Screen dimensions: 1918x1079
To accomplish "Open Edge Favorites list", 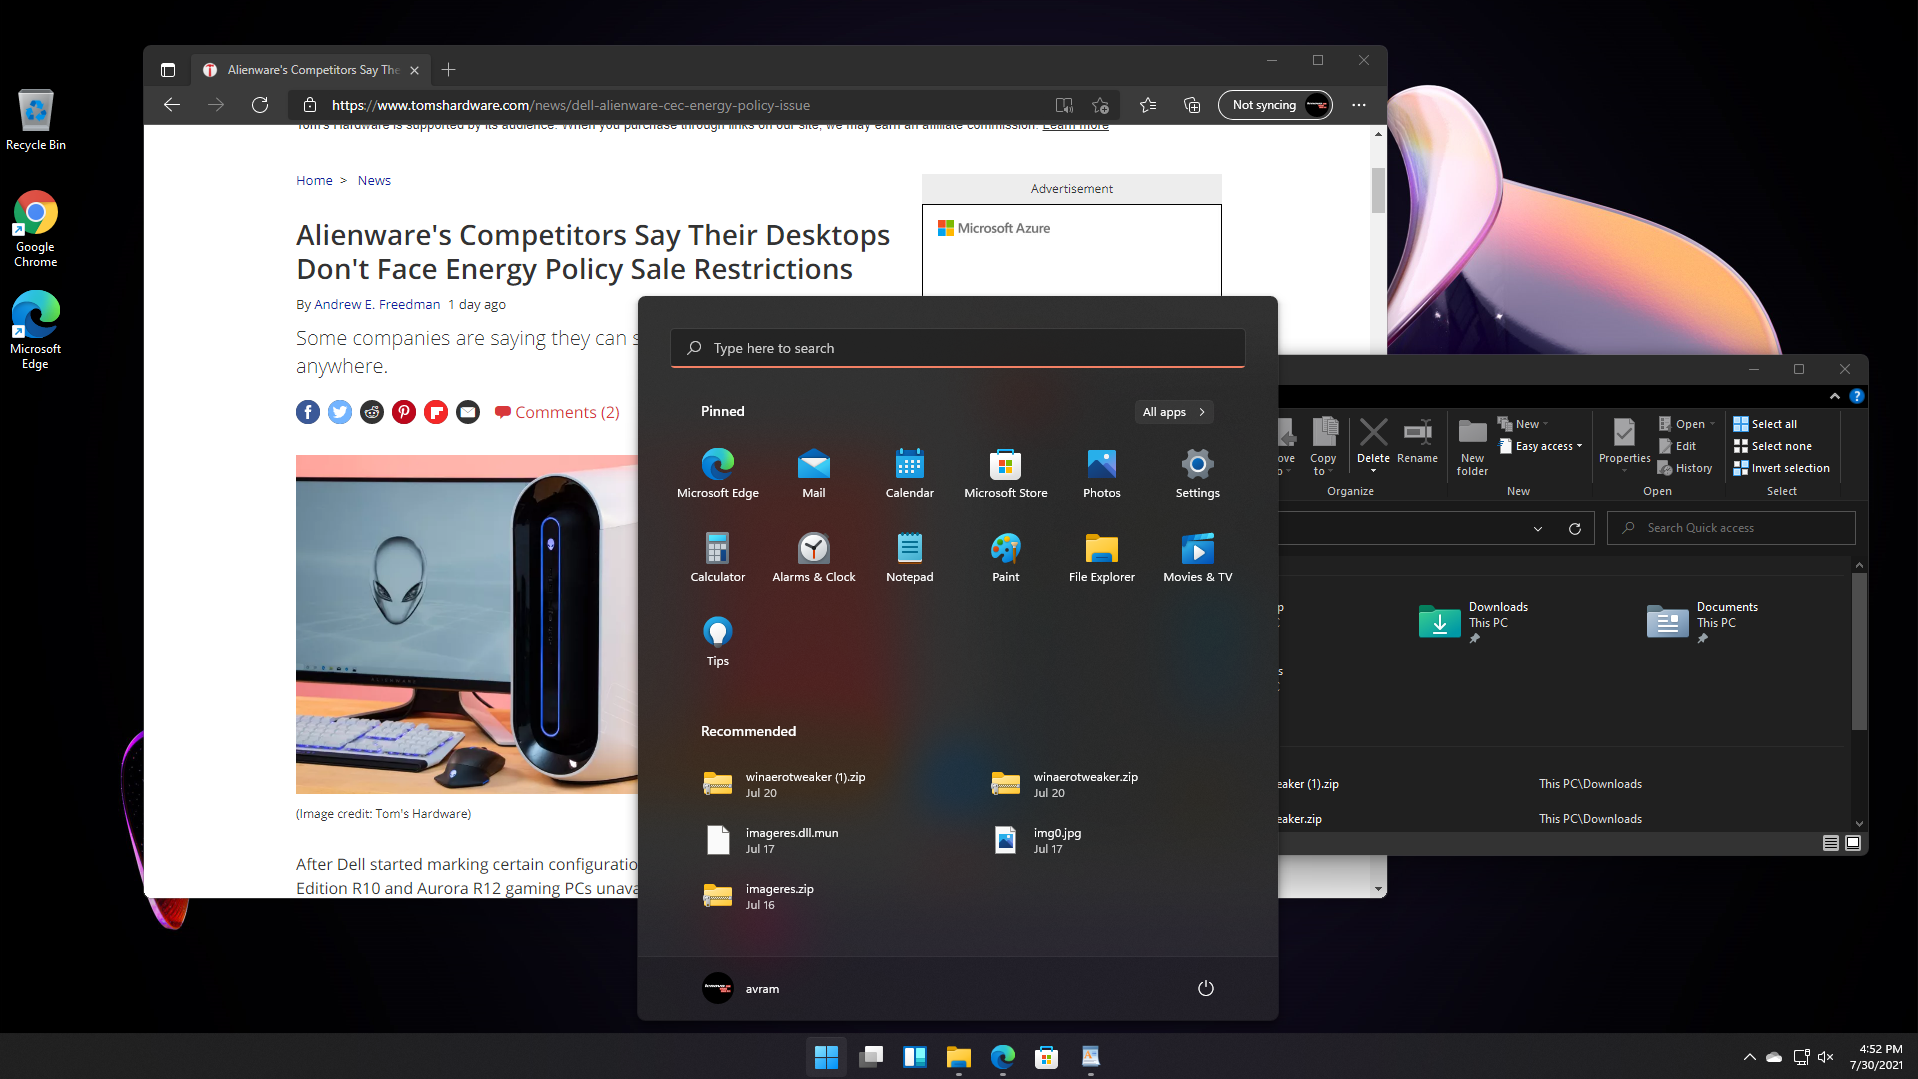I will [1148, 105].
